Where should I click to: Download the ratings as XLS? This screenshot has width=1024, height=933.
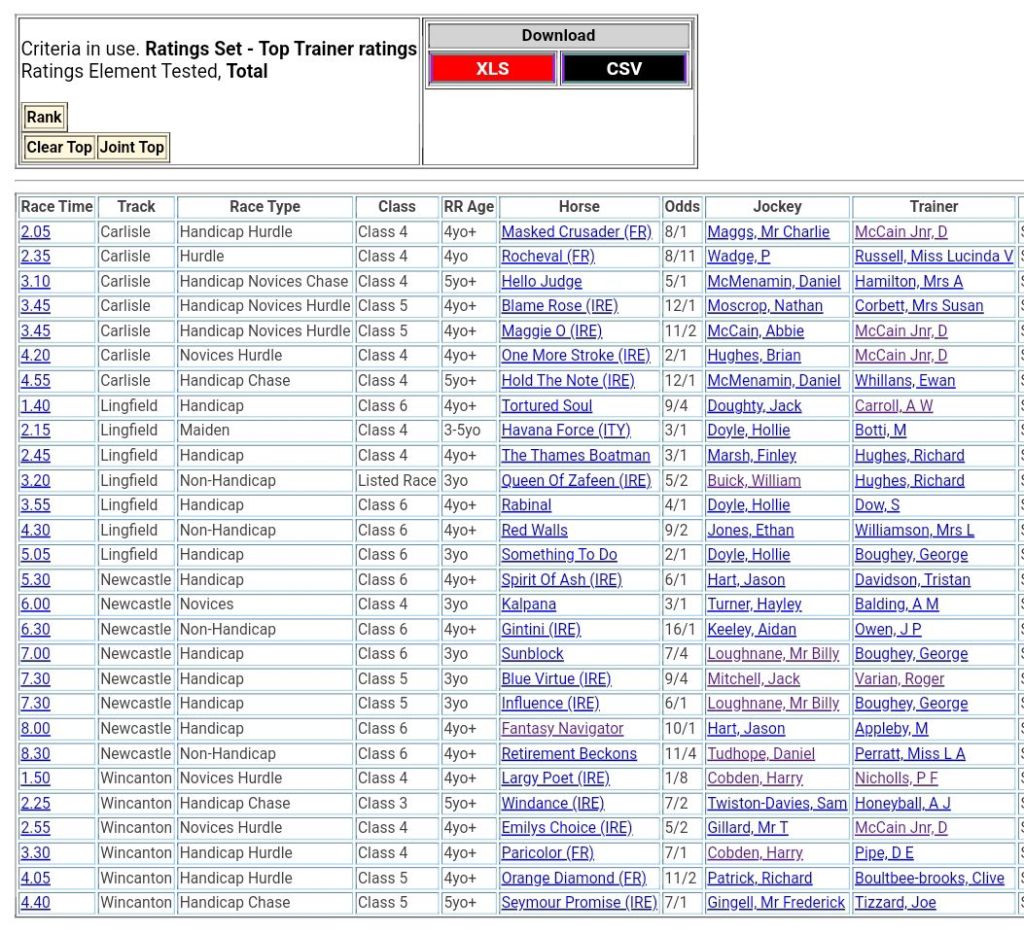(x=491, y=69)
